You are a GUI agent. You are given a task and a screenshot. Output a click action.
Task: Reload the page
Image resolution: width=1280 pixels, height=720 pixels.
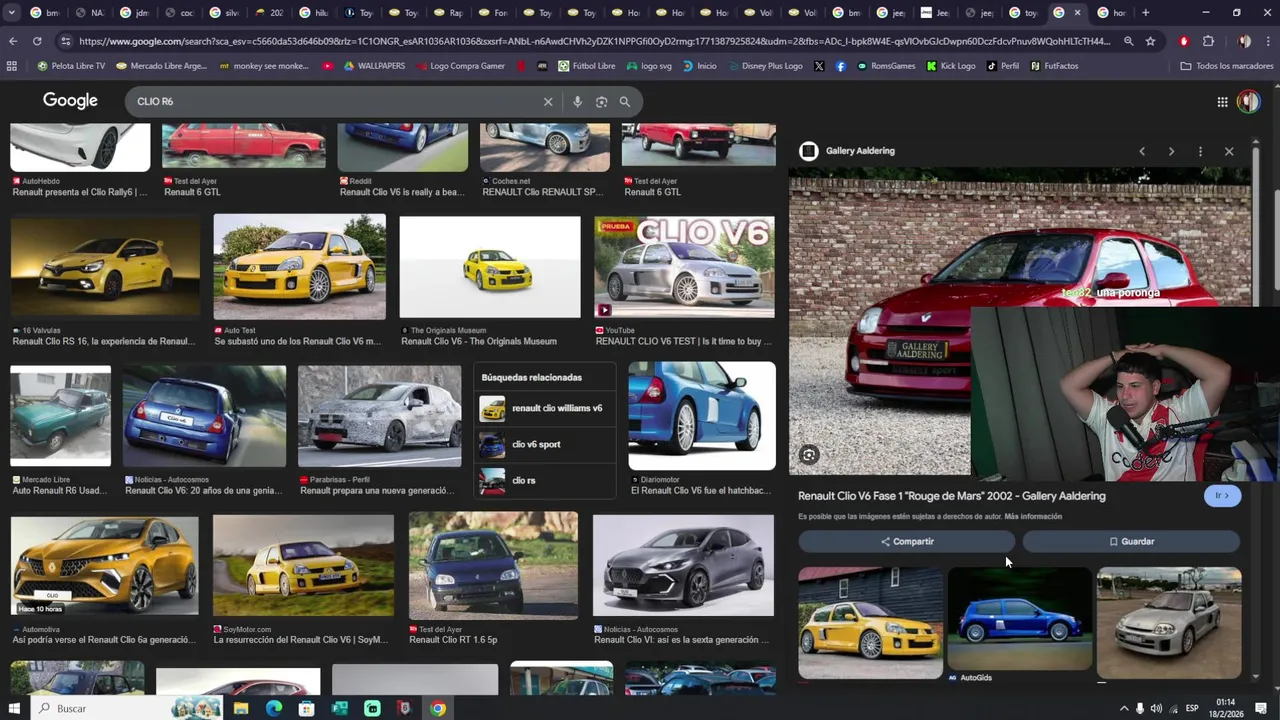37,41
